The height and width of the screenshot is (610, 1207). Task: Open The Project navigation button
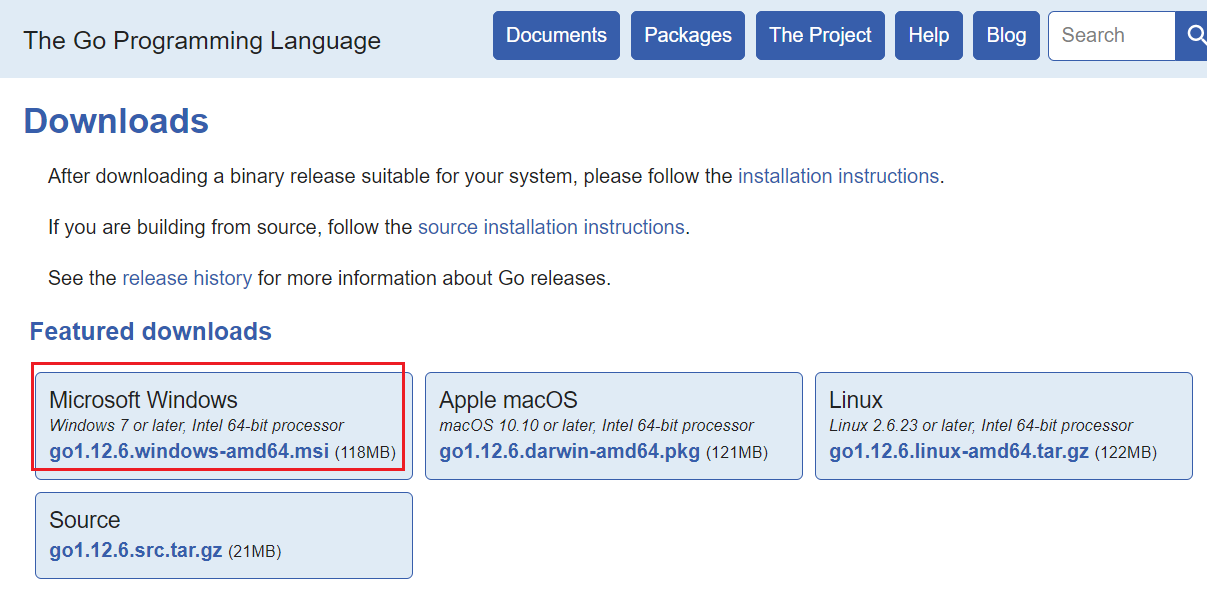(x=820, y=36)
